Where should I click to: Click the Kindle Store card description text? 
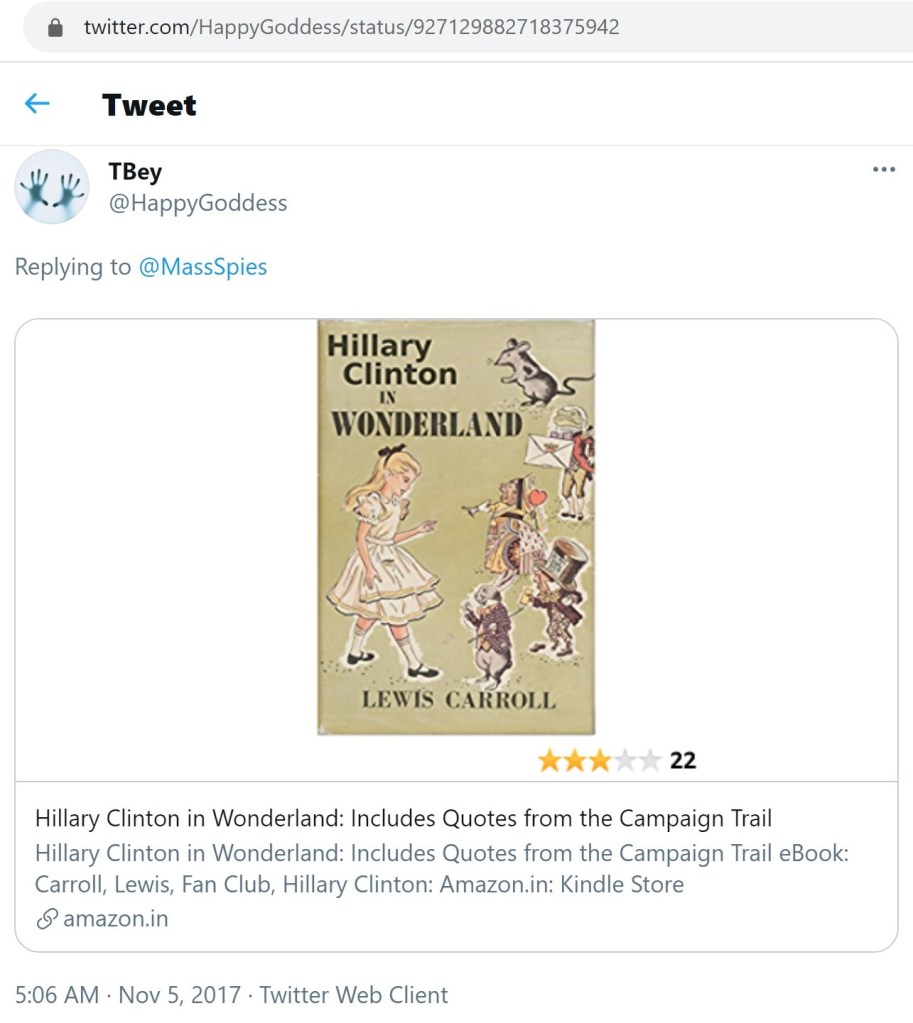tap(441, 869)
